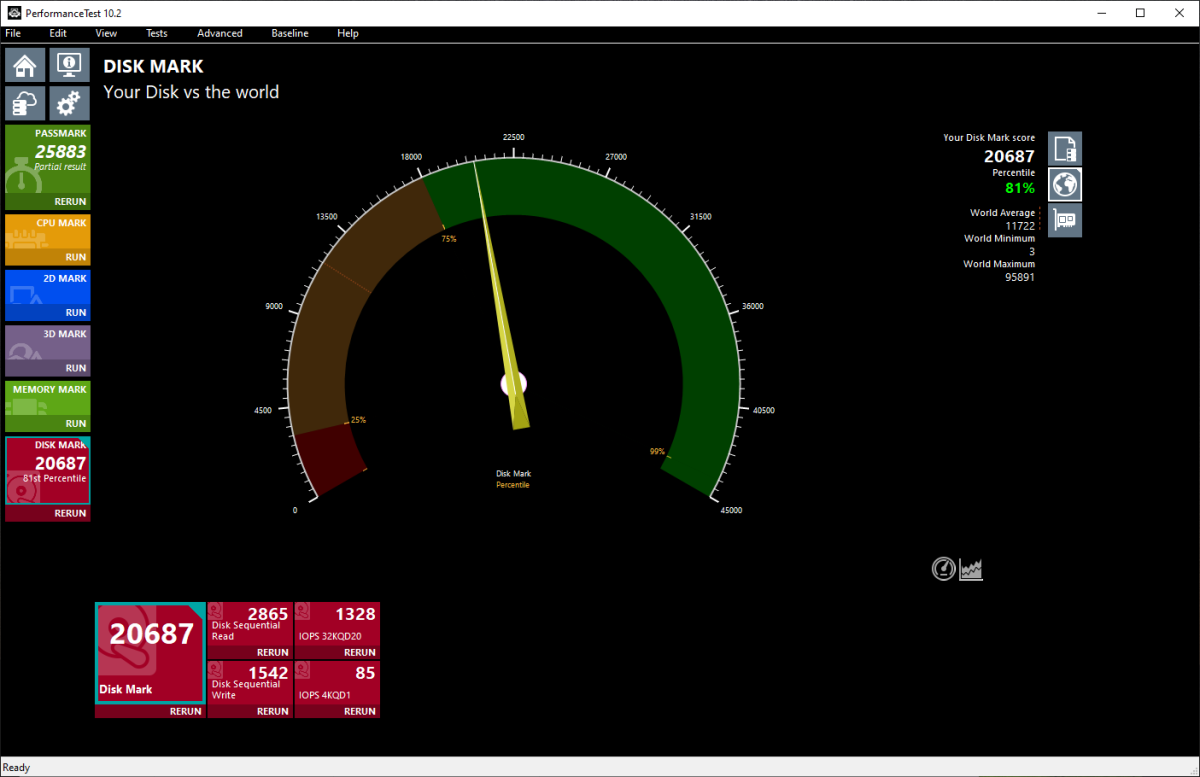Open the Advanced menu
This screenshot has height=777, width=1200.
(220, 33)
